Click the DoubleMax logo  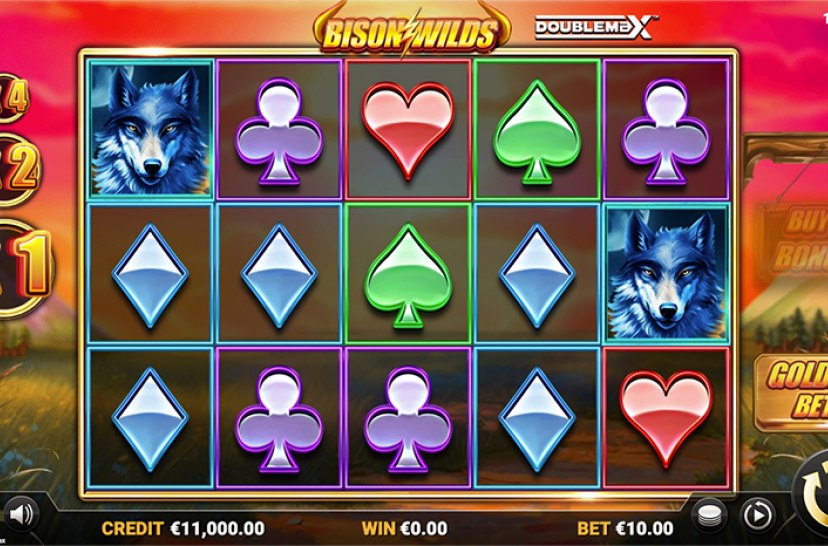596,27
